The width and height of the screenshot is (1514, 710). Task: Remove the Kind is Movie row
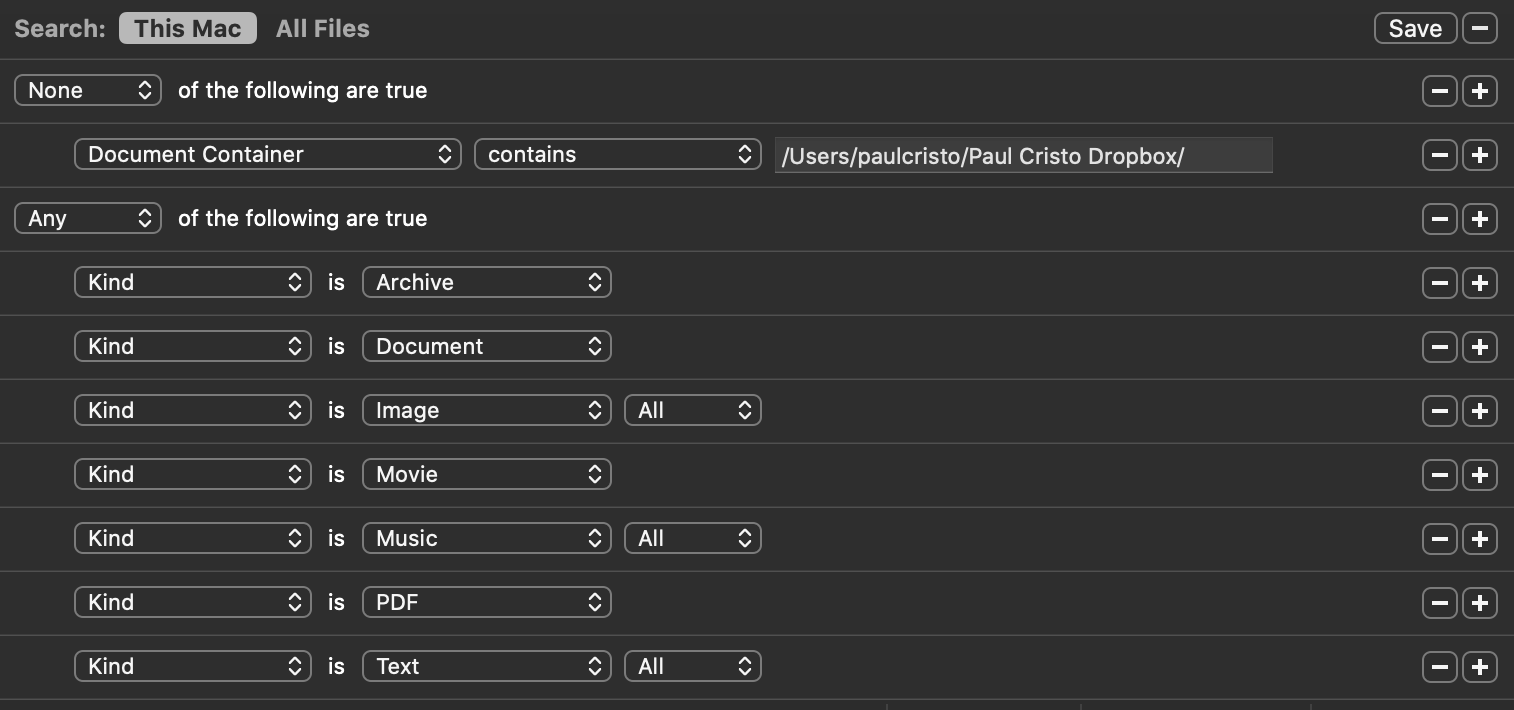[1439, 475]
